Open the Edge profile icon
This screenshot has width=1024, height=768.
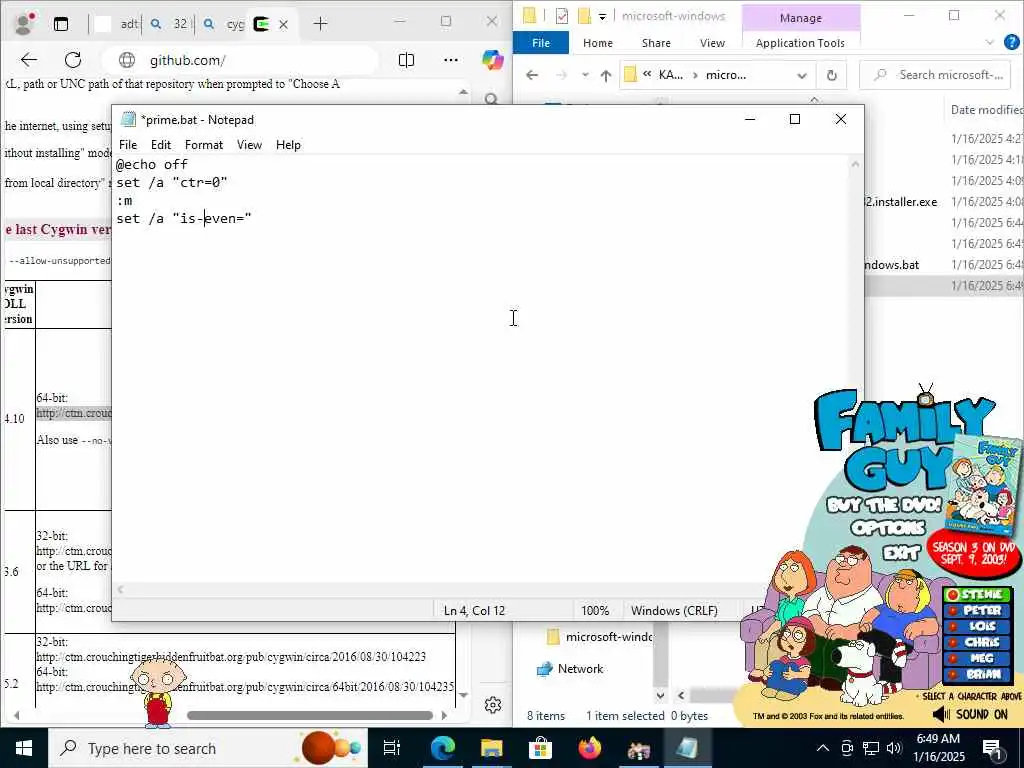[25, 23]
